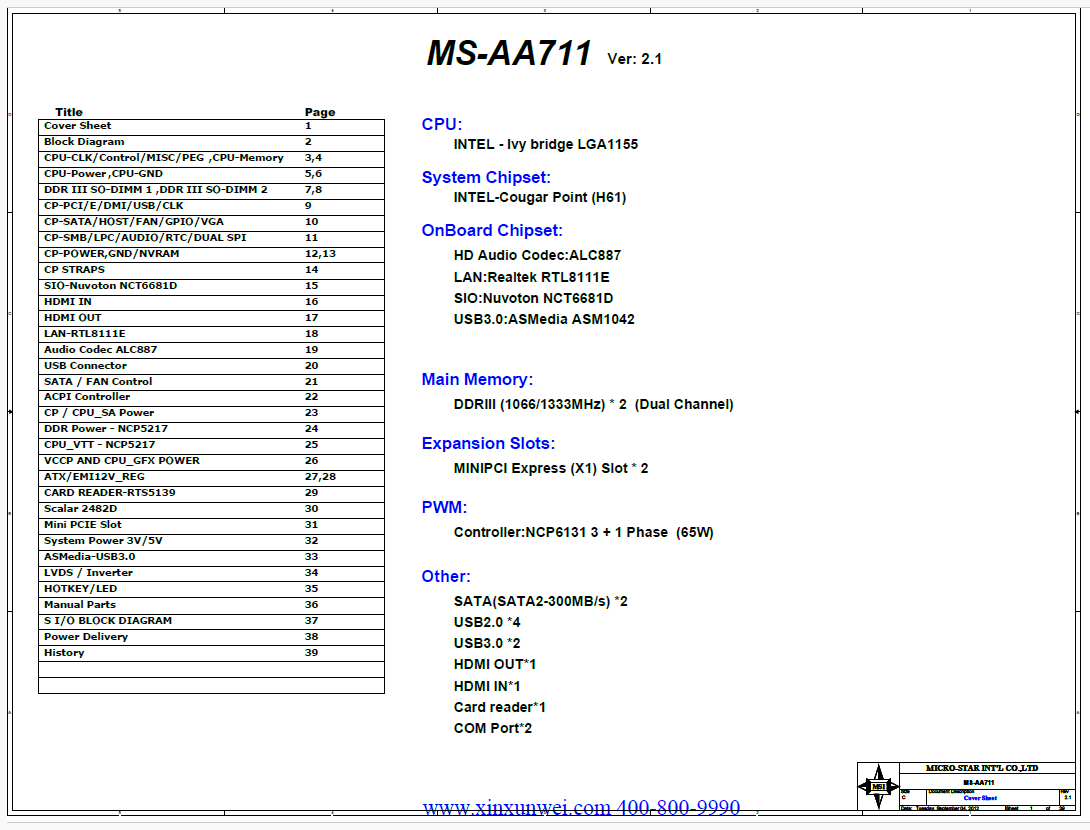This screenshot has height=830, width=1090.
Task: Click 'SATA / FAN Control' entry
Action: (211, 382)
